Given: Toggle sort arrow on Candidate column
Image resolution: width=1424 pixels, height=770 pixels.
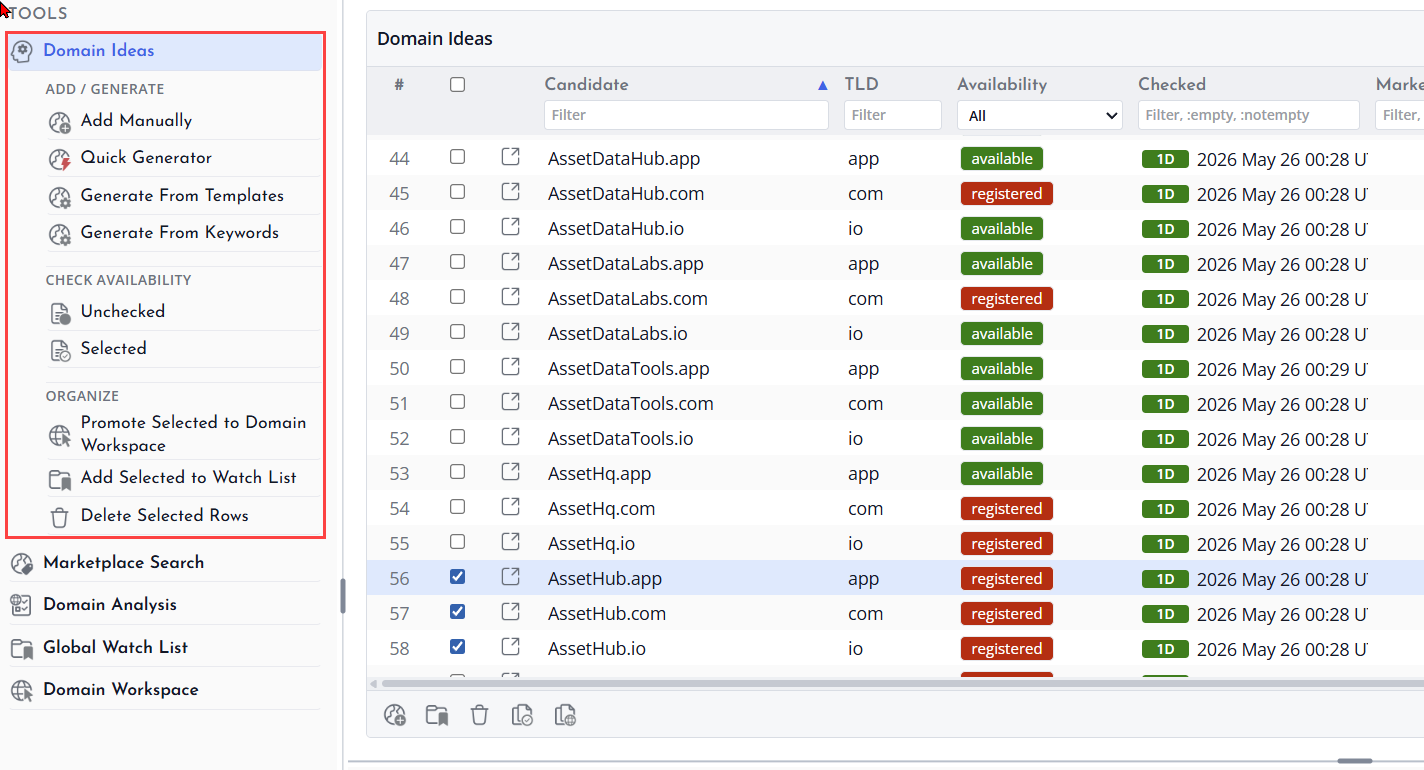Looking at the screenshot, I should pos(823,85).
